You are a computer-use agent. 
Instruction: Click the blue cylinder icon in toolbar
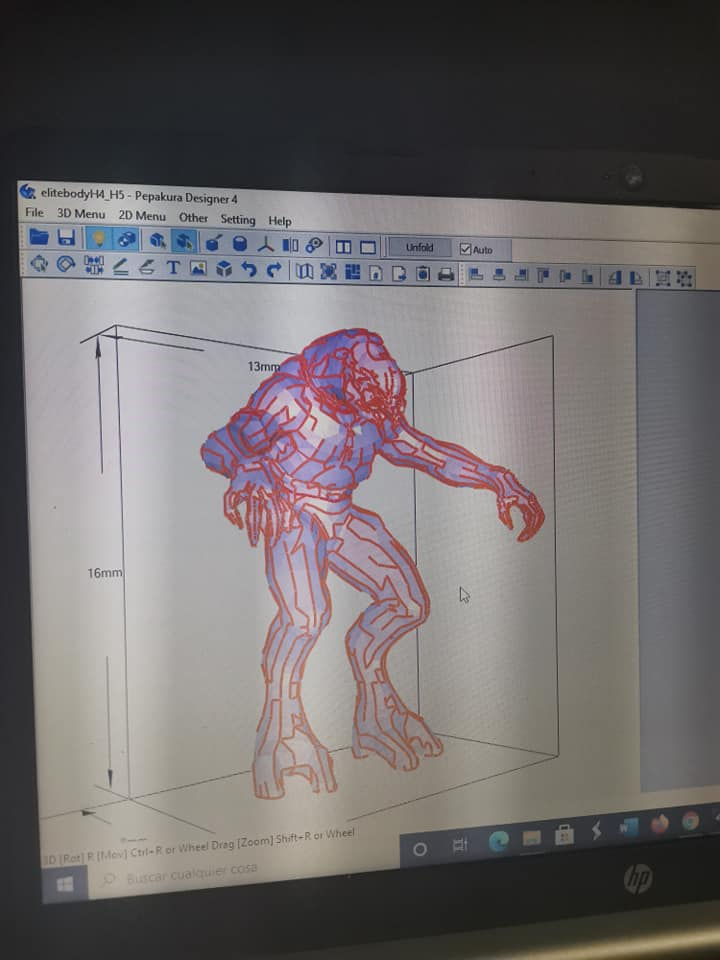point(239,244)
